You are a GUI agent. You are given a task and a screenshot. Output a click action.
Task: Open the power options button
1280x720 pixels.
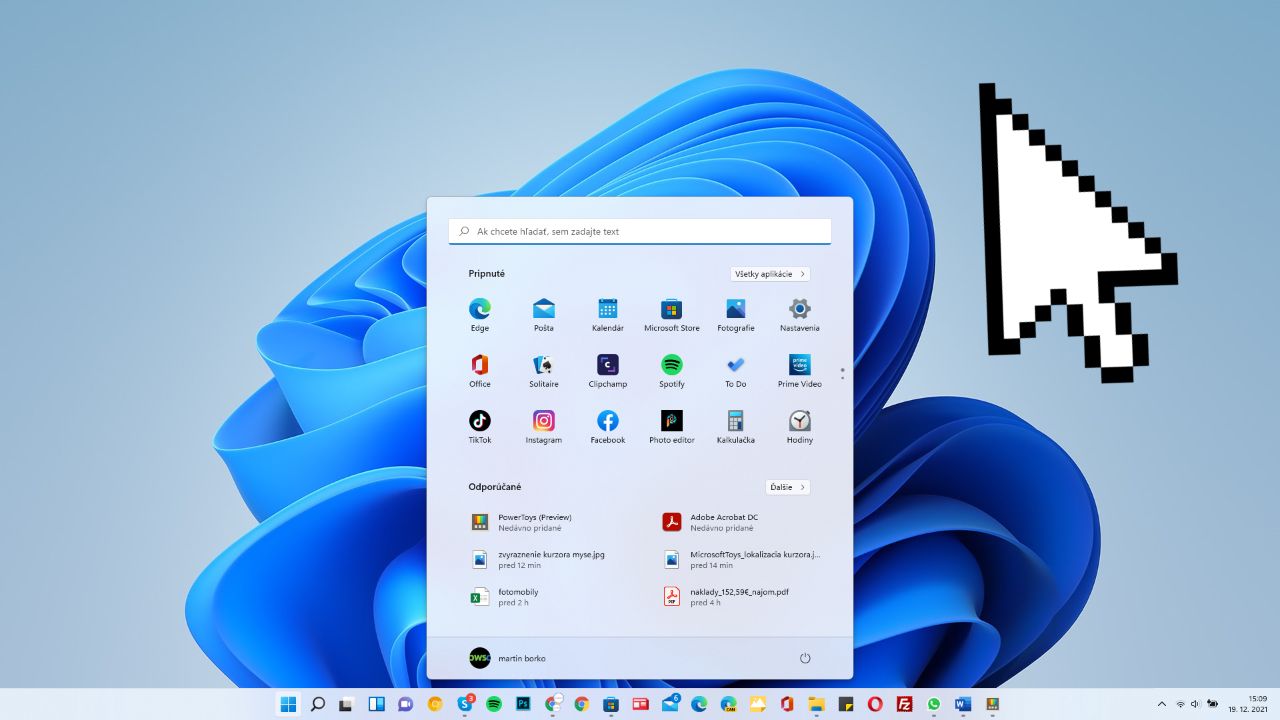(x=805, y=658)
